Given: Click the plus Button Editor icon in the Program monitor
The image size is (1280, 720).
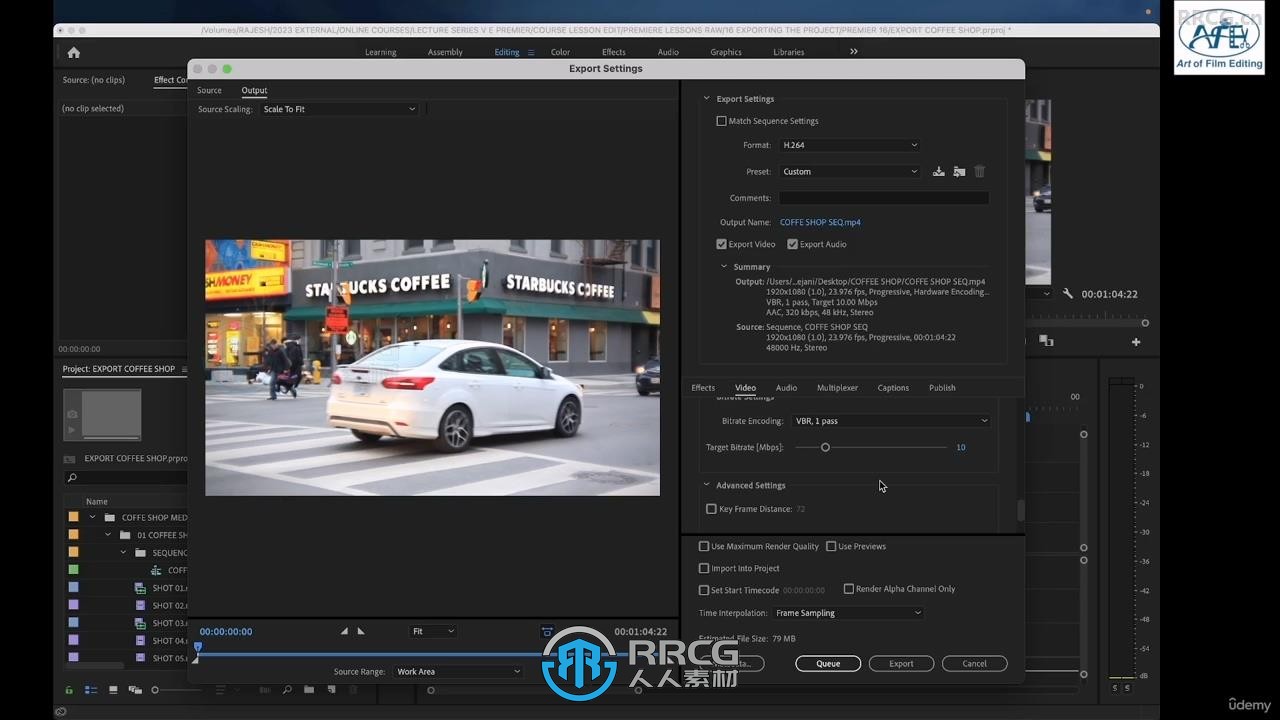Looking at the screenshot, I should pos(1136,342).
